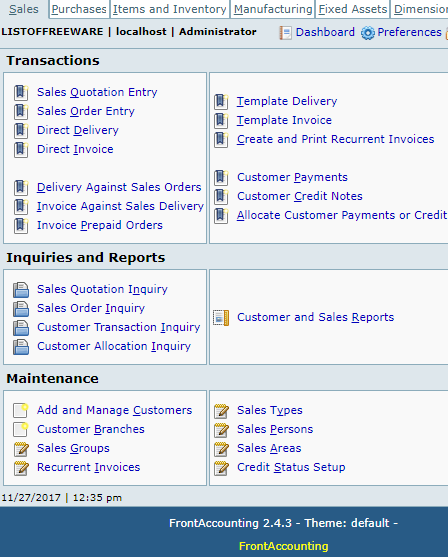Open Delivery Against Sales Orders

point(119,187)
